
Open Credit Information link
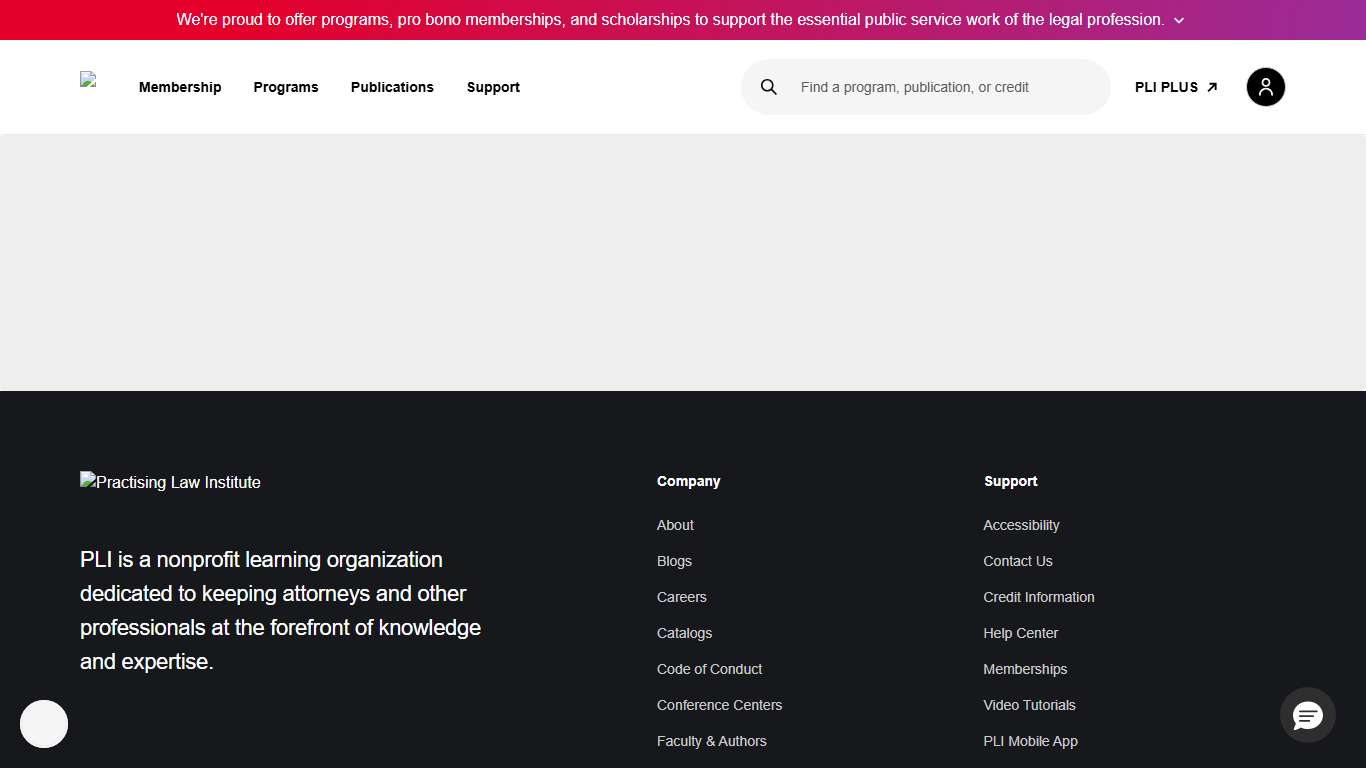(x=1038, y=597)
